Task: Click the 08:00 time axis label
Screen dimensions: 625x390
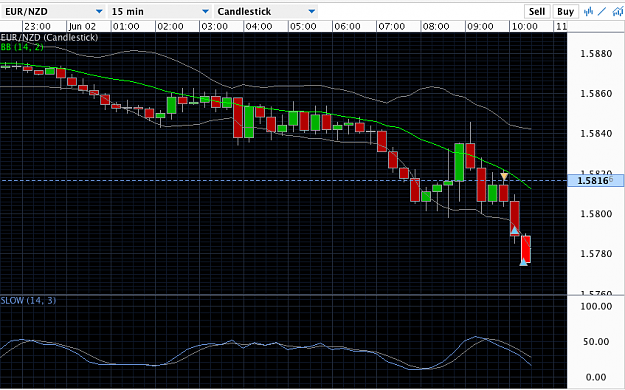Action: [x=436, y=27]
